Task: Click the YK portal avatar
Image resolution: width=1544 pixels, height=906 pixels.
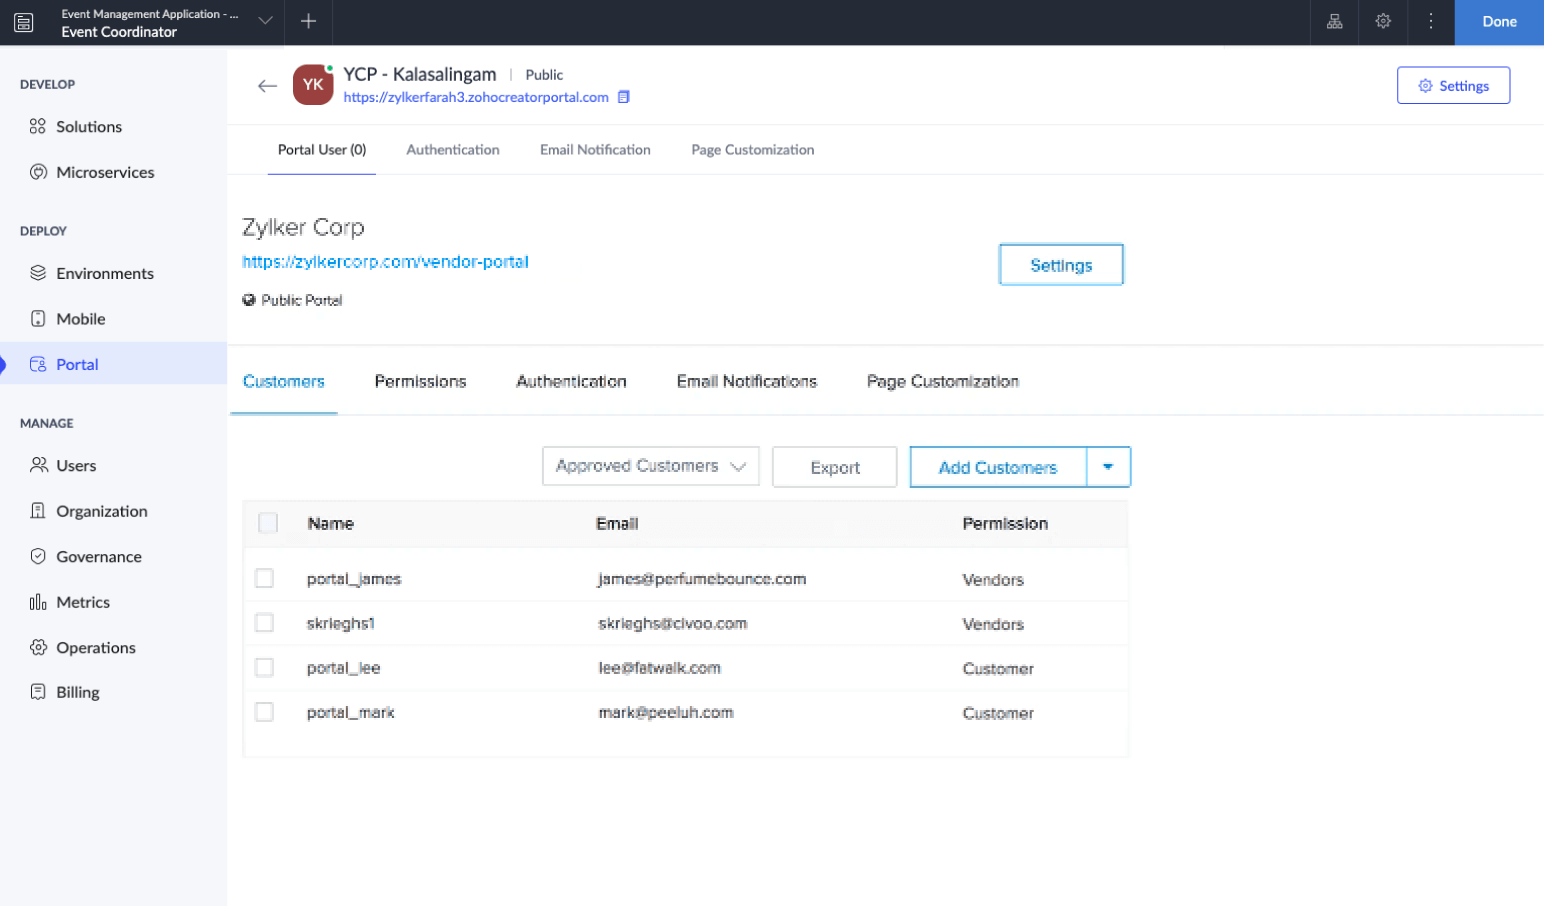Action: click(313, 85)
